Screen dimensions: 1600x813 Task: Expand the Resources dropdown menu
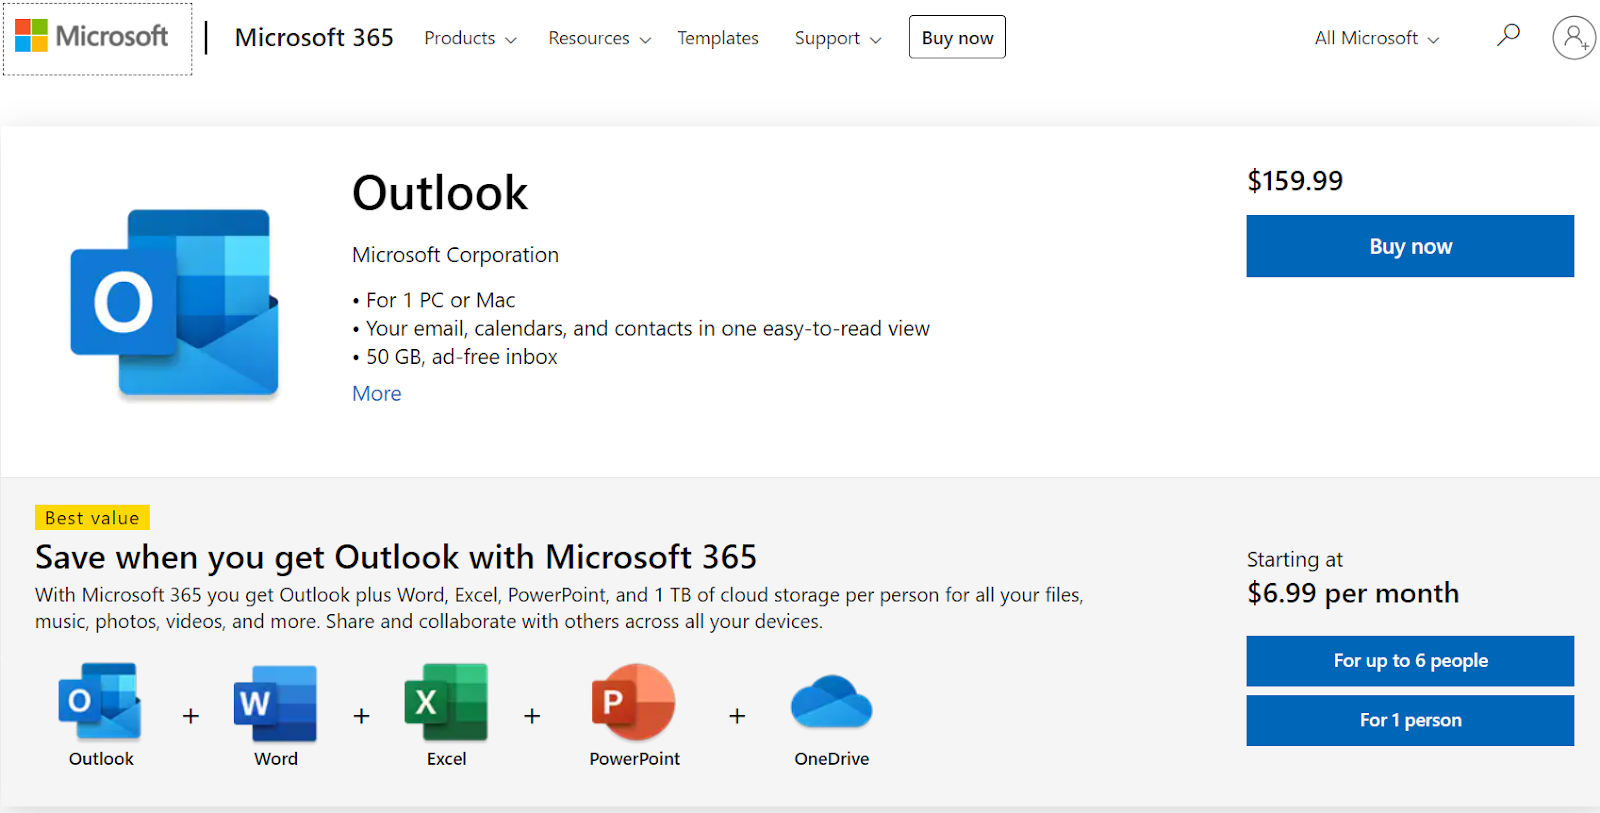pyautogui.click(x=599, y=38)
